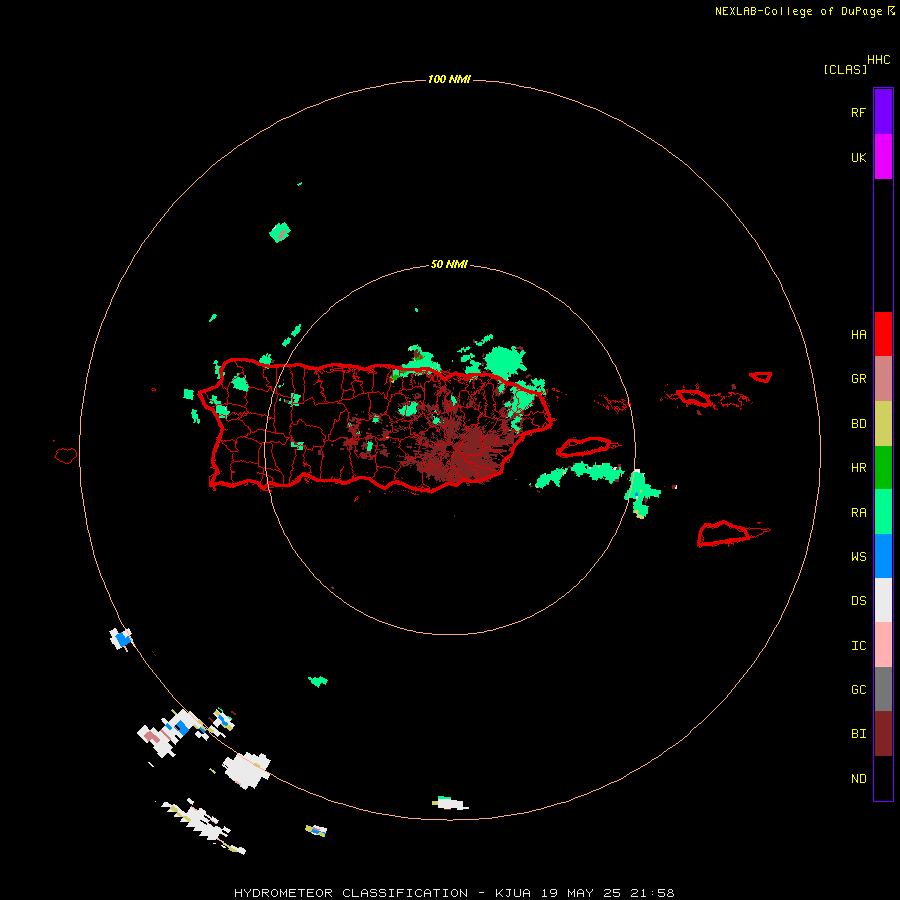
Task: Click the "HA" legend label
Action: click(x=858, y=335)
